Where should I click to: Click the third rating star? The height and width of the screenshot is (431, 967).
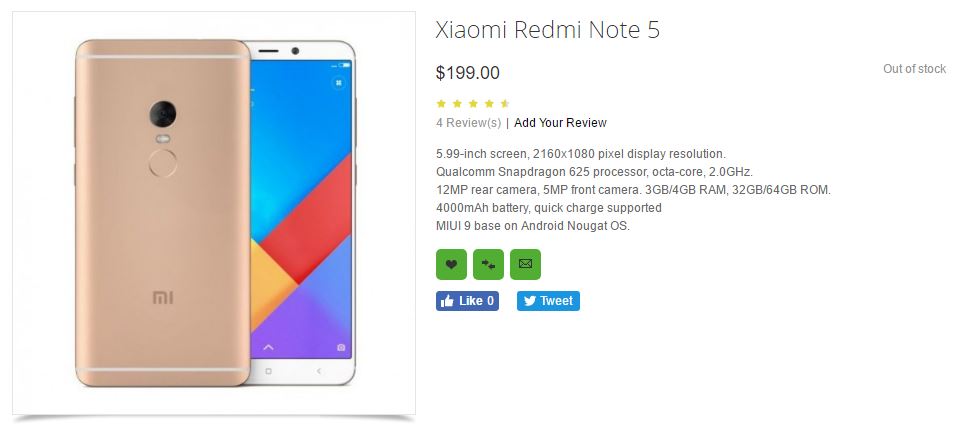(473, 104)
